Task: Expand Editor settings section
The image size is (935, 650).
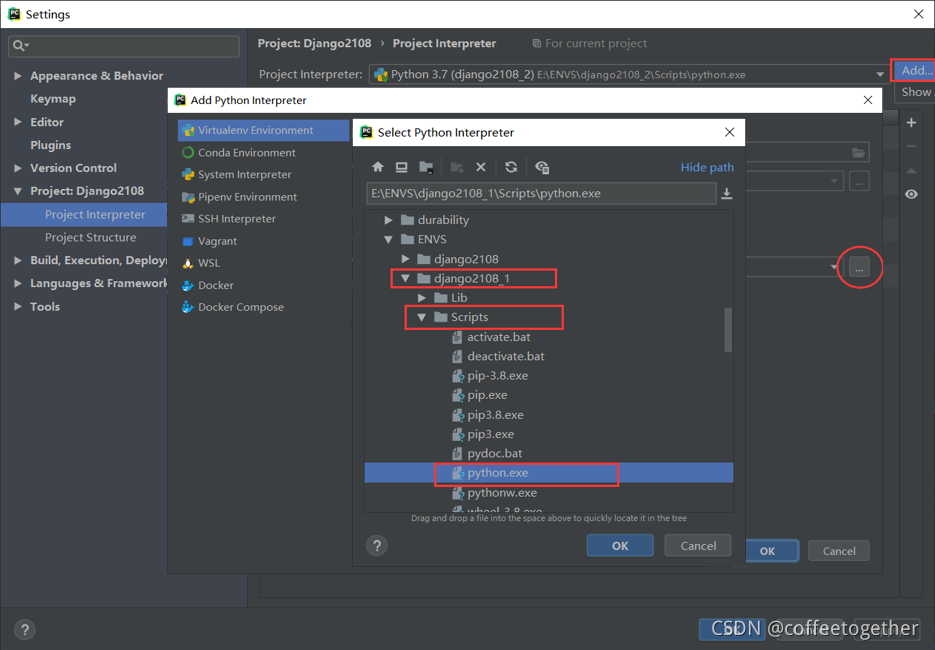Action: tap(18, 122)
